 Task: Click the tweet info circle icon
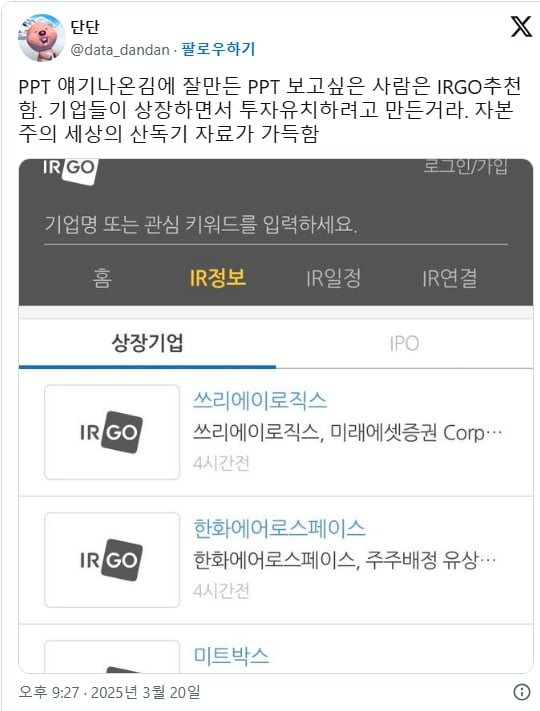tap(522, 692)
